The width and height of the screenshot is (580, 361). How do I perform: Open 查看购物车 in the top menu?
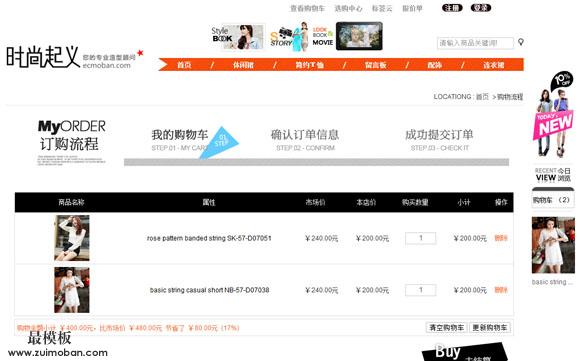pyautogui.click(x=307, y=8)
